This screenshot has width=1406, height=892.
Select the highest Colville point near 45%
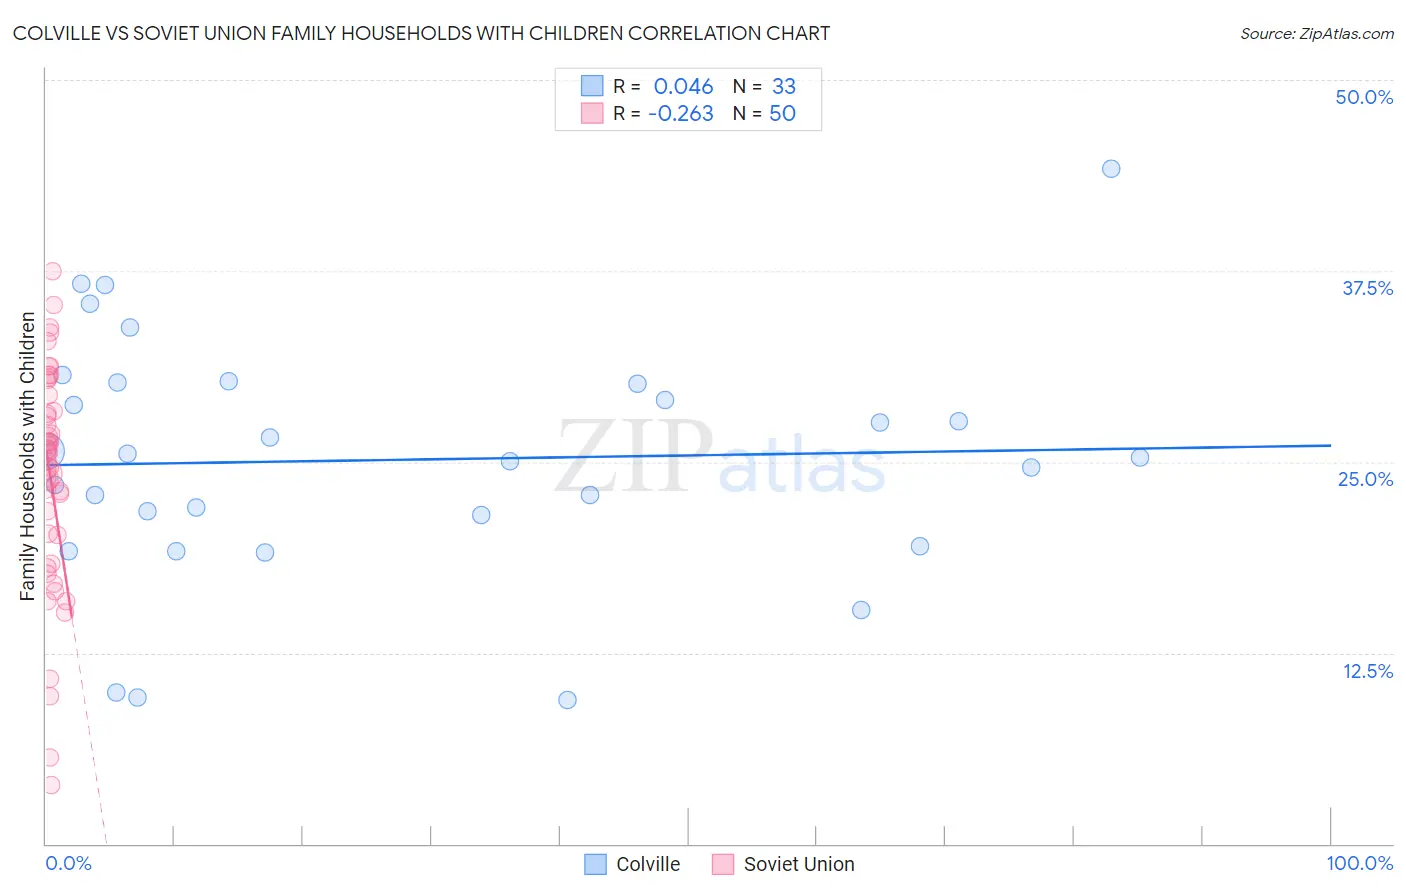(x=1111, y=168)
